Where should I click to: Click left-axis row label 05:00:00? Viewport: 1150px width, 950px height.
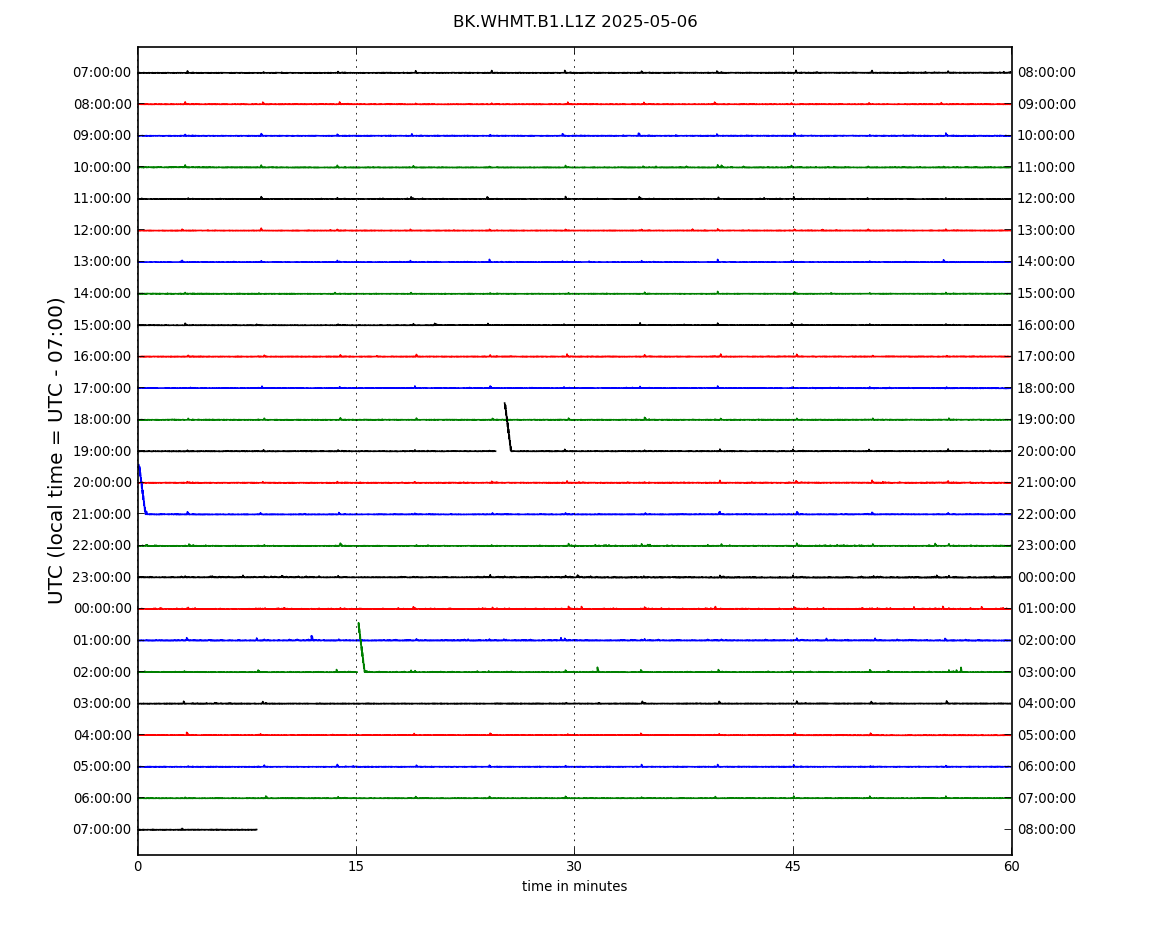(103, 767)
